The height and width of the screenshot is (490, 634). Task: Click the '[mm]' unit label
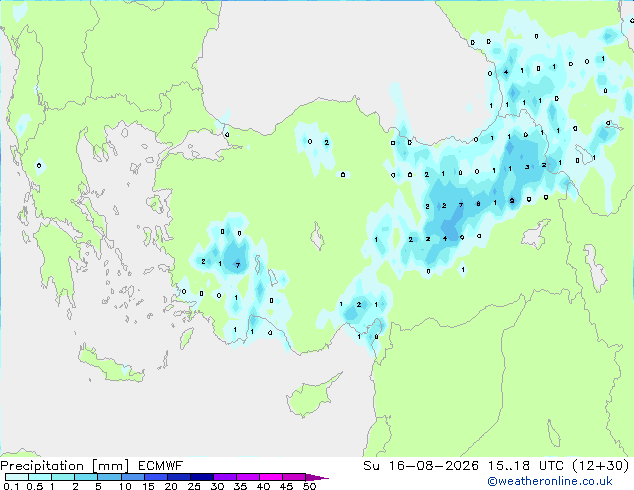coord(110,466)
